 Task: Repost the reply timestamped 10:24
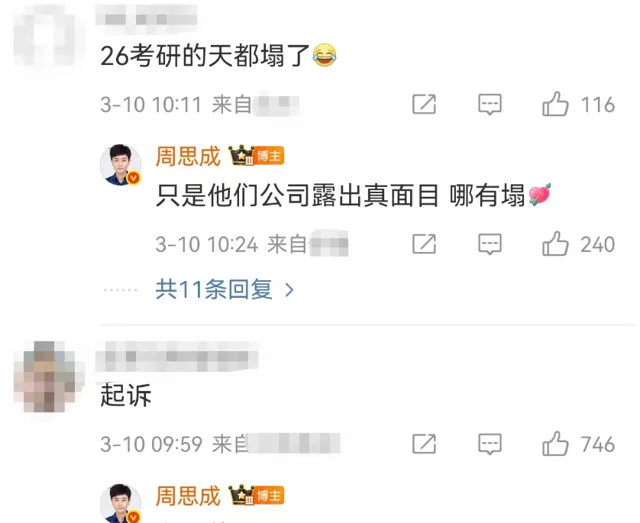click(424, 244)
